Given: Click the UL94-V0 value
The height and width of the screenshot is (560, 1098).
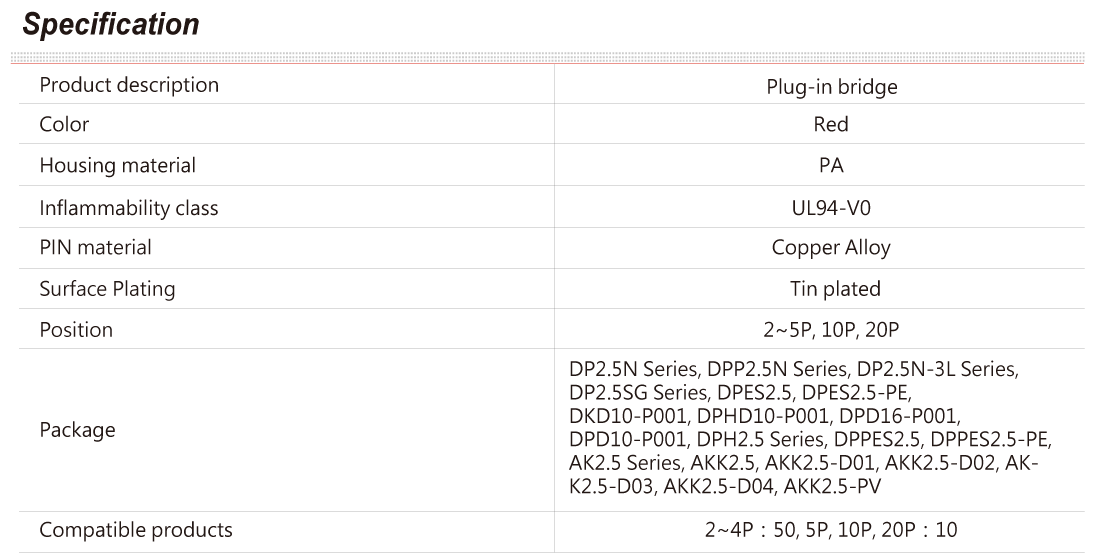Looking at the screenshot, I should pyautogui.click(x=831, y=209).
